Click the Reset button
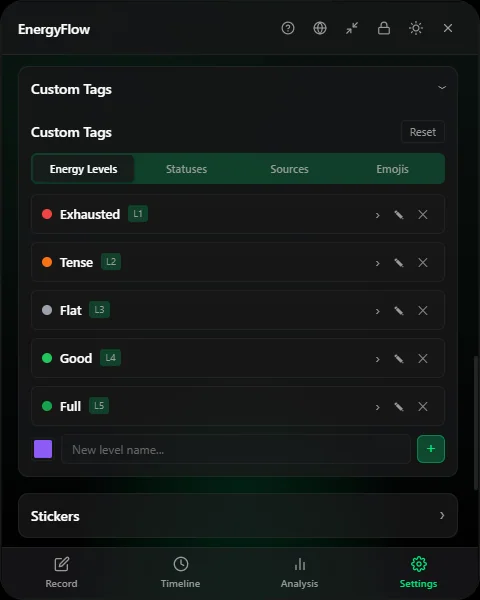480x600 pixels. point(423,132)
